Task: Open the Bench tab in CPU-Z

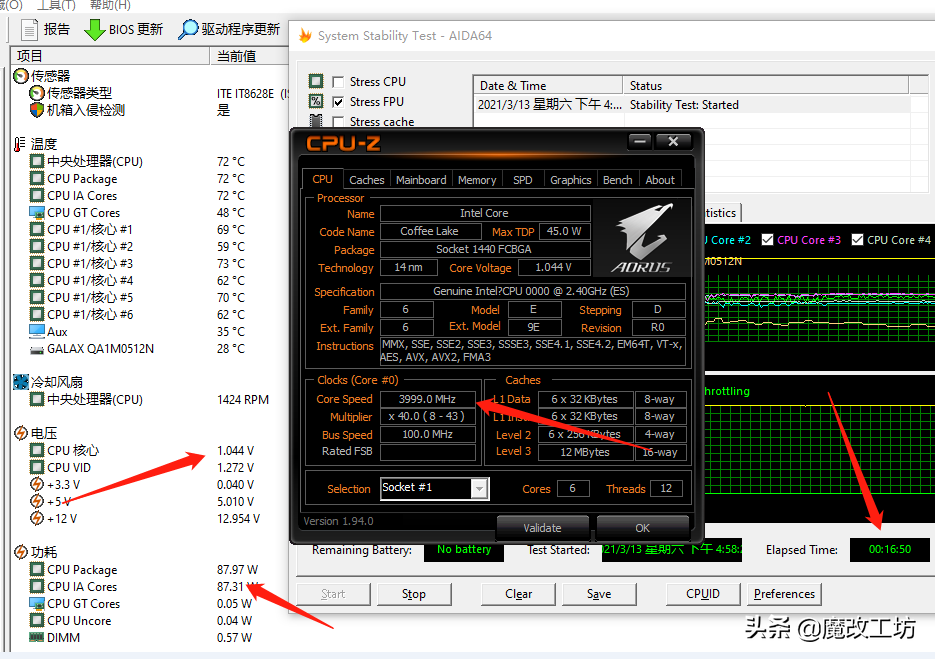Action: [618, 180]
